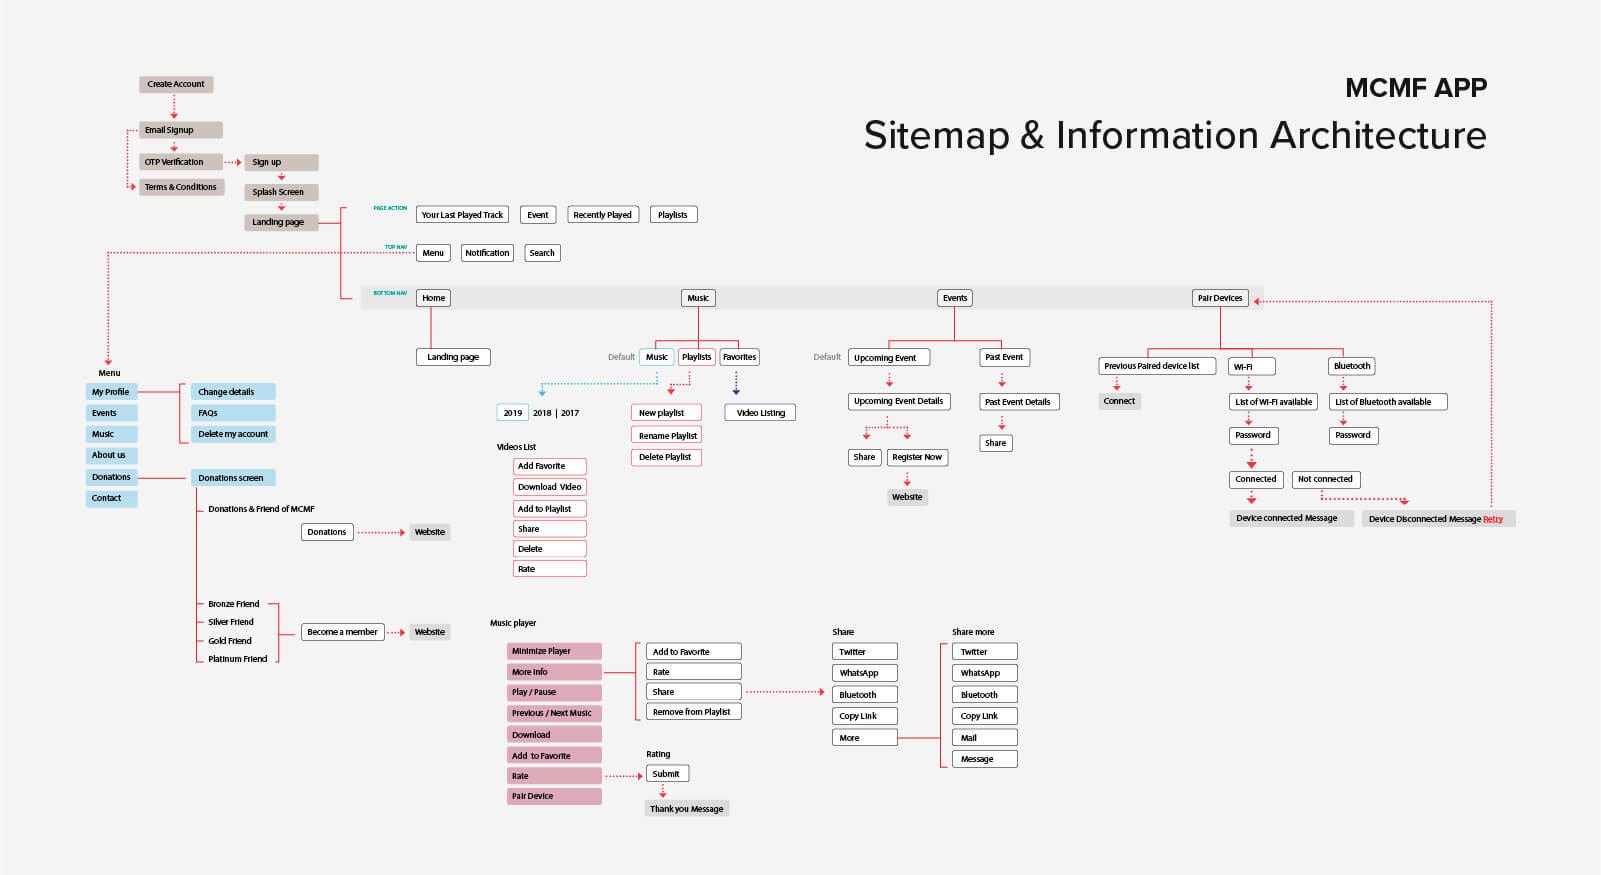1601x875 pixels.
Task: Click the Notification box in top nav
Action: click(x=487, y=253)
